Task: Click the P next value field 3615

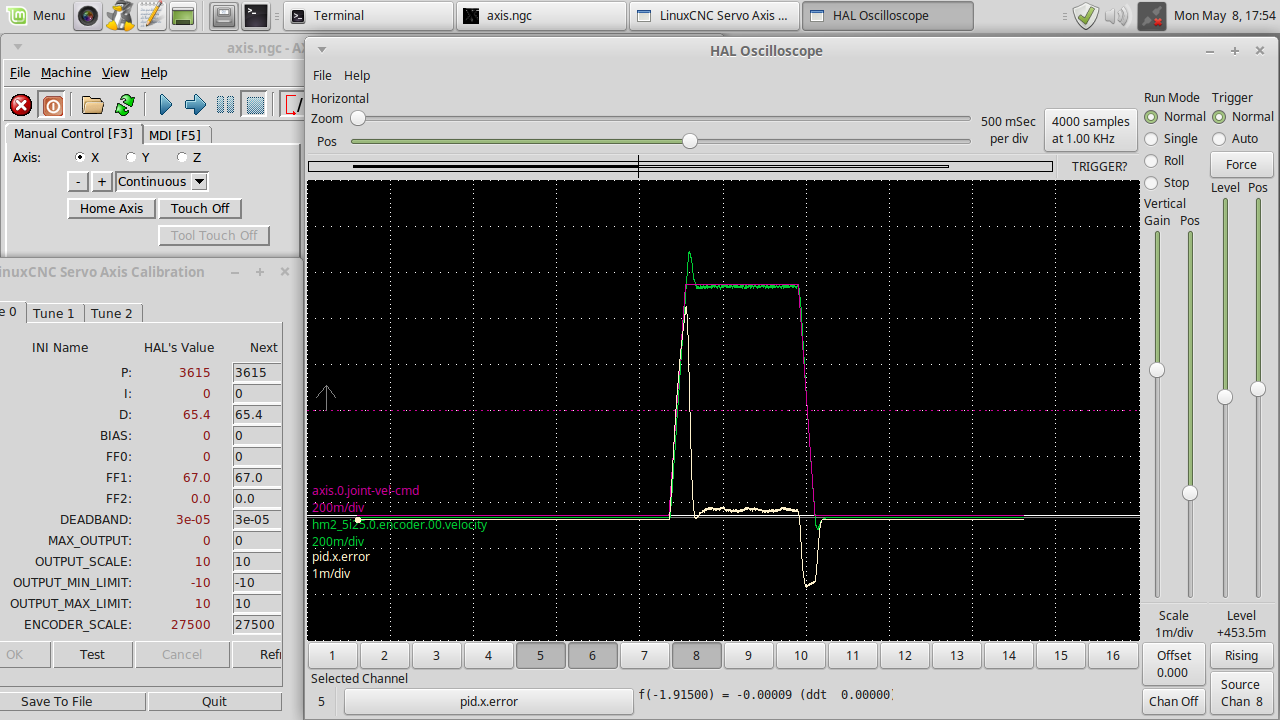Action: pos(256,372)
